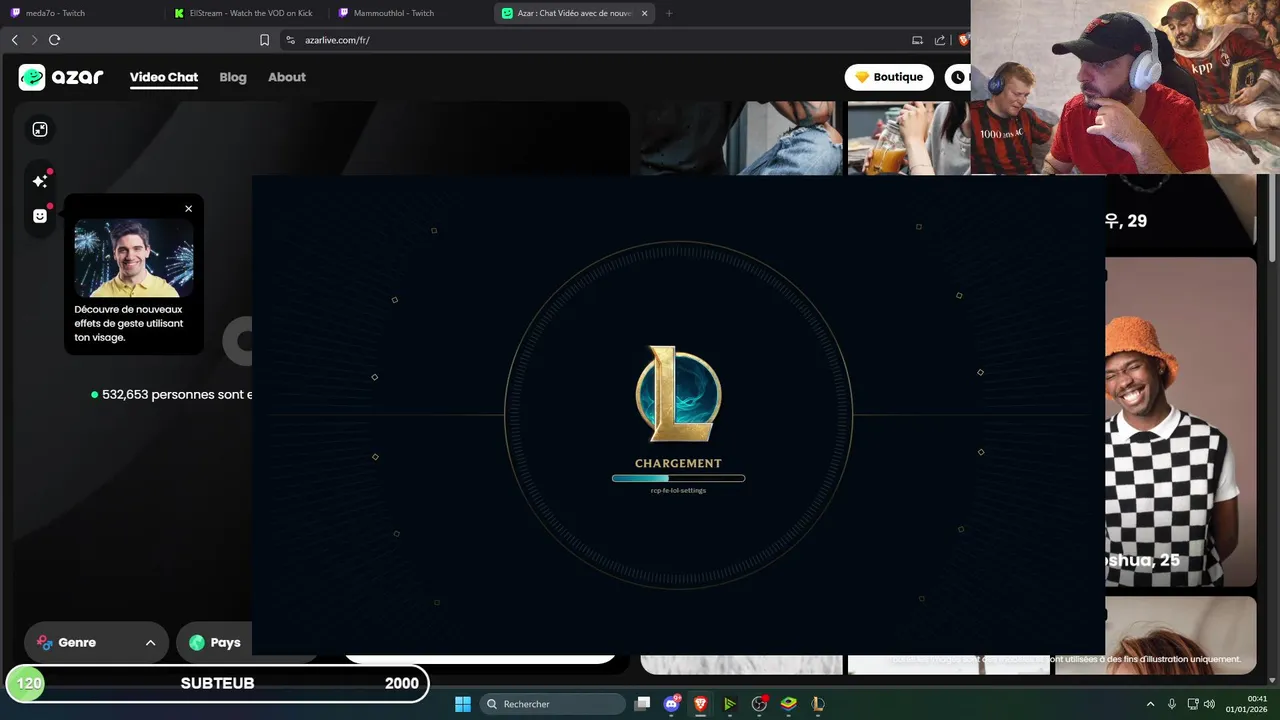Click the Rechercher taskbar search box
Viewport: 1280px width, 720px height.
click(553, 704)
